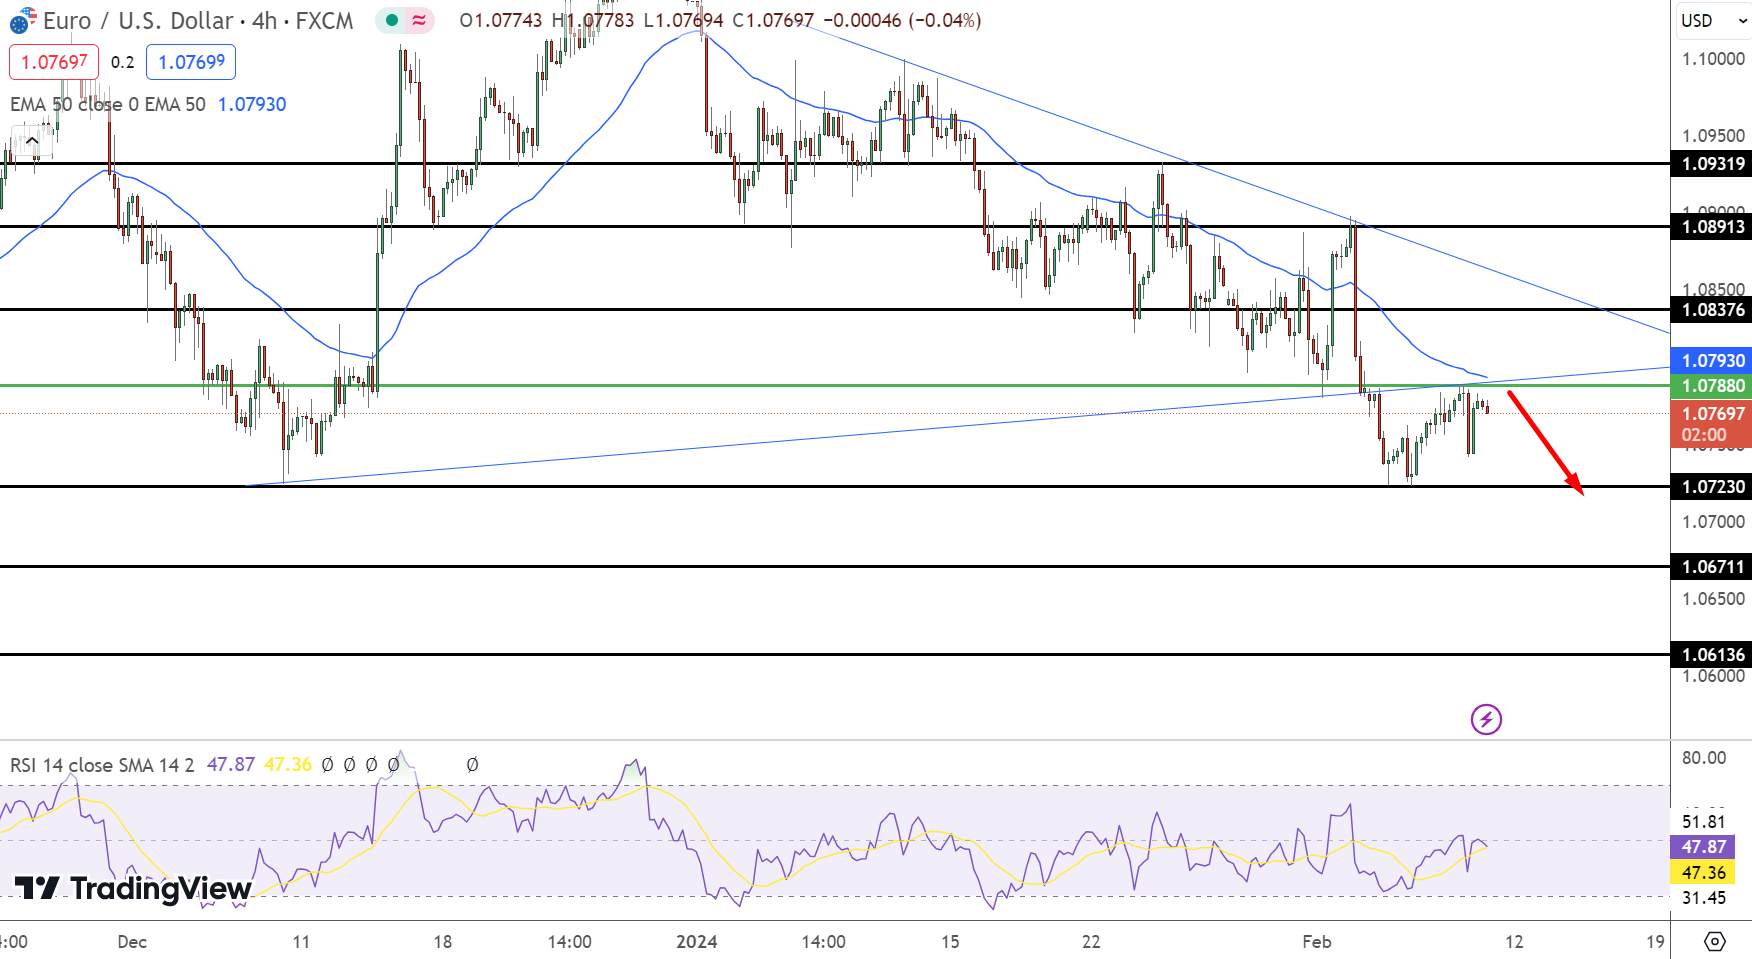Click the purple RSI axis label 47.87
The width and height of the screenshot is (1752, 959).
(1703, 846)
